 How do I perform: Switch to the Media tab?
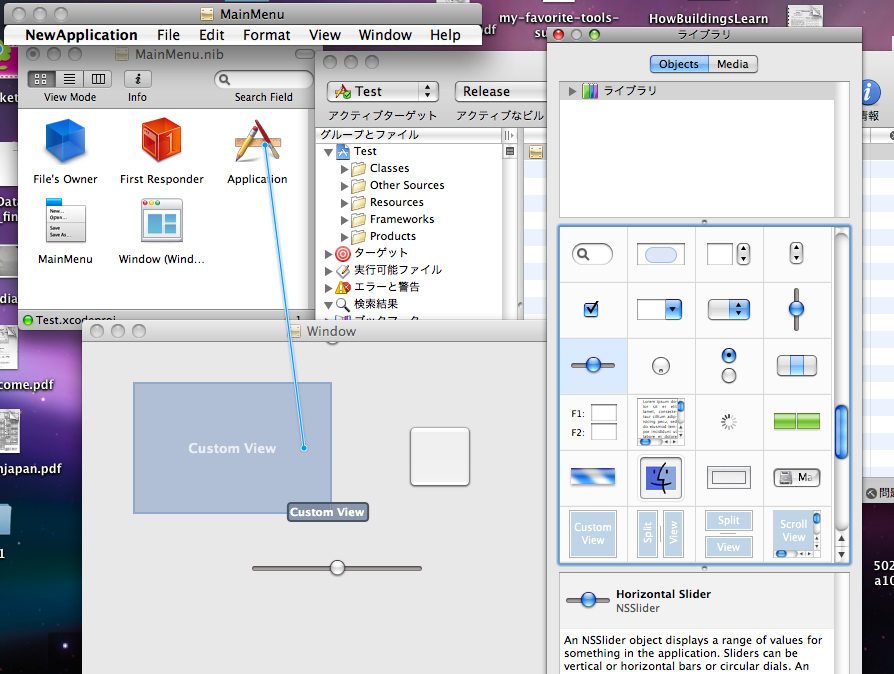733,64
